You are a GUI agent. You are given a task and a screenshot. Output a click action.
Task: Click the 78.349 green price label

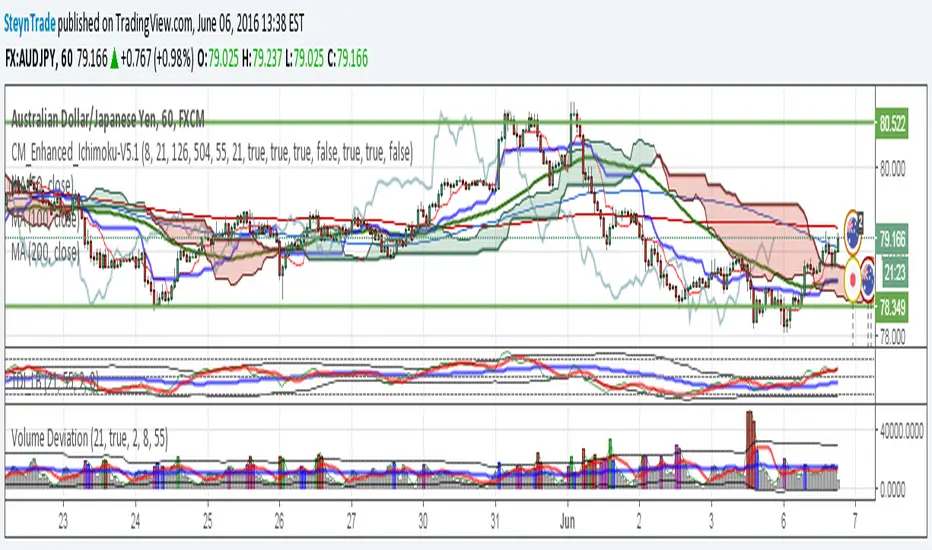click(892, 307)
